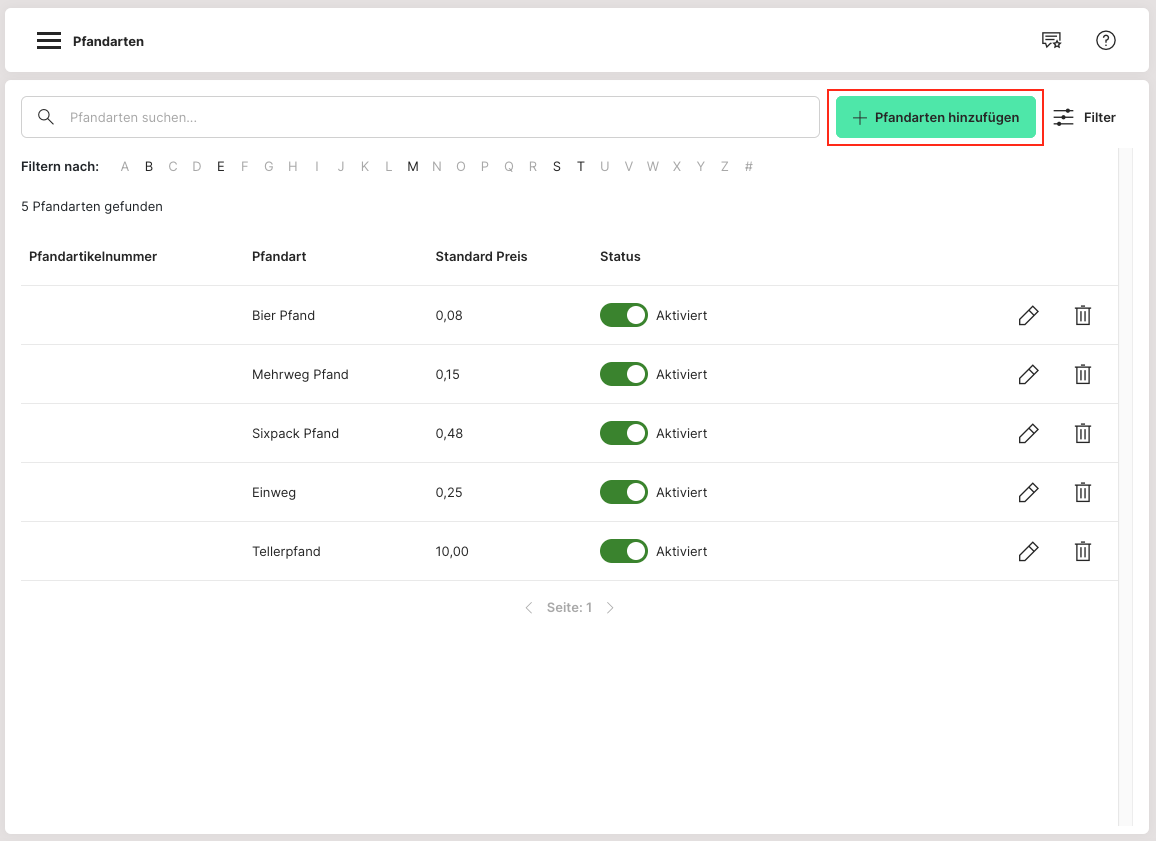Edit the Tellerpfand entry
The image size is (1156, 841).
coord(1028,552)
